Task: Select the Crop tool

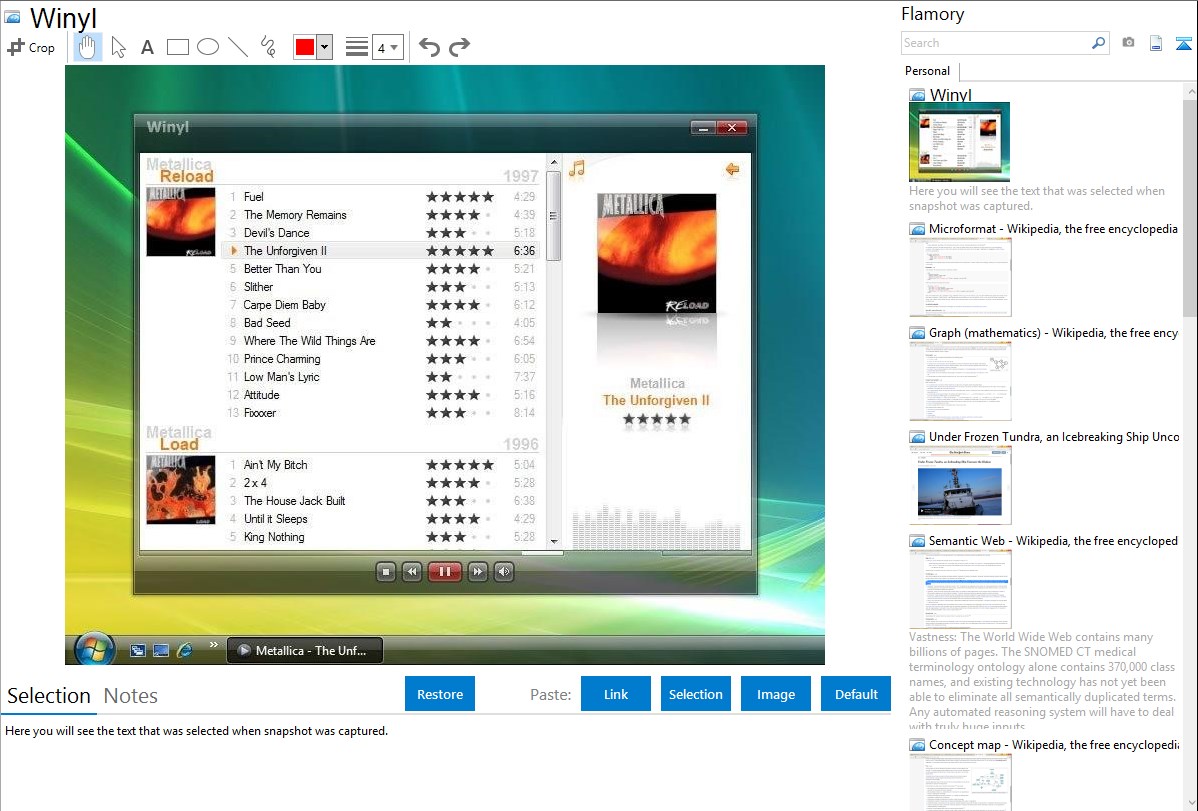Action: tap(31, 47)
